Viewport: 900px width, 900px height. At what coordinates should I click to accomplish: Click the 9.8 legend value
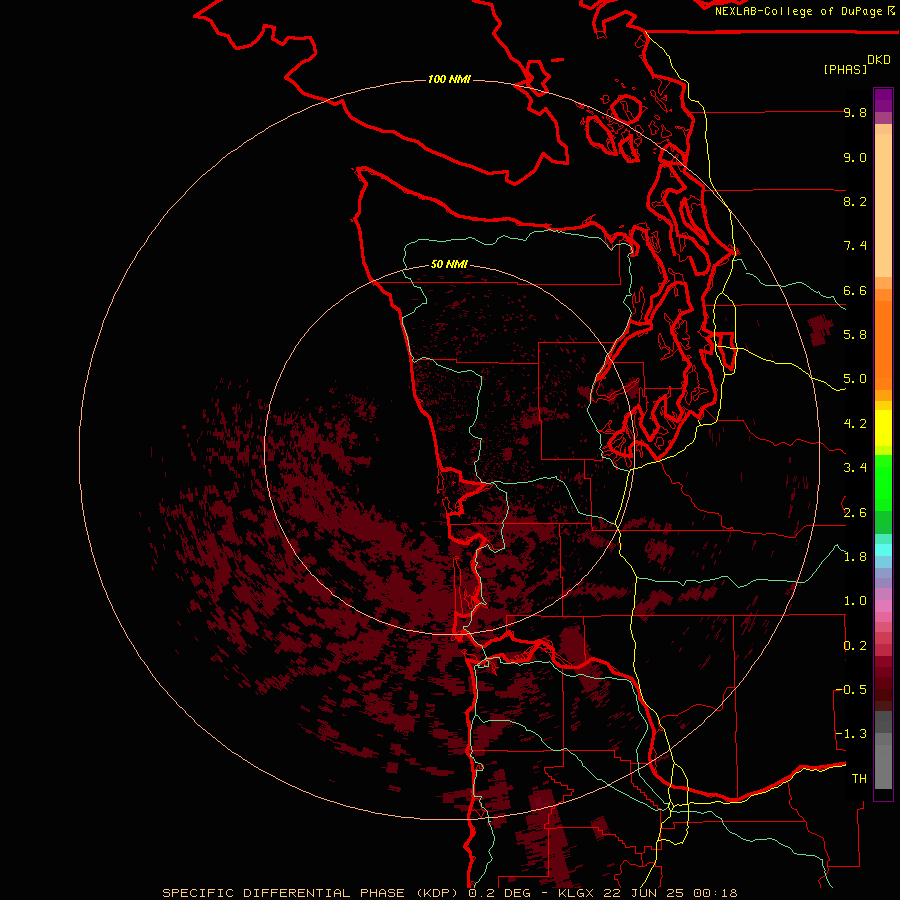coord(855,112)
